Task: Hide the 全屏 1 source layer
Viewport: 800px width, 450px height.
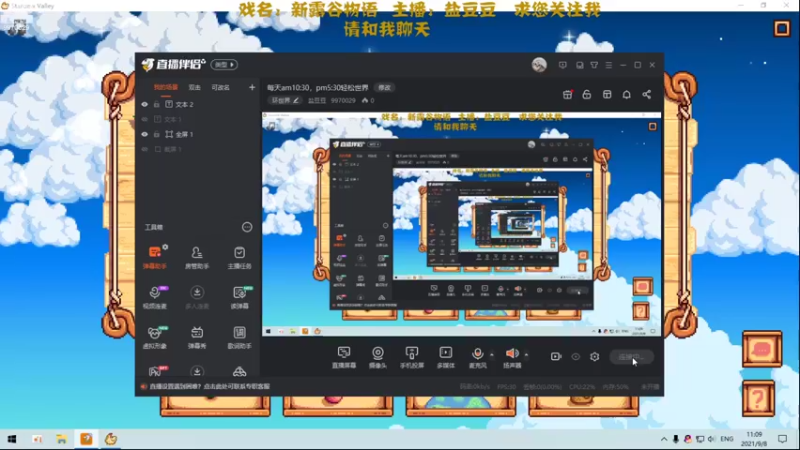Action: pyautogui.click(x=144, y=134)
